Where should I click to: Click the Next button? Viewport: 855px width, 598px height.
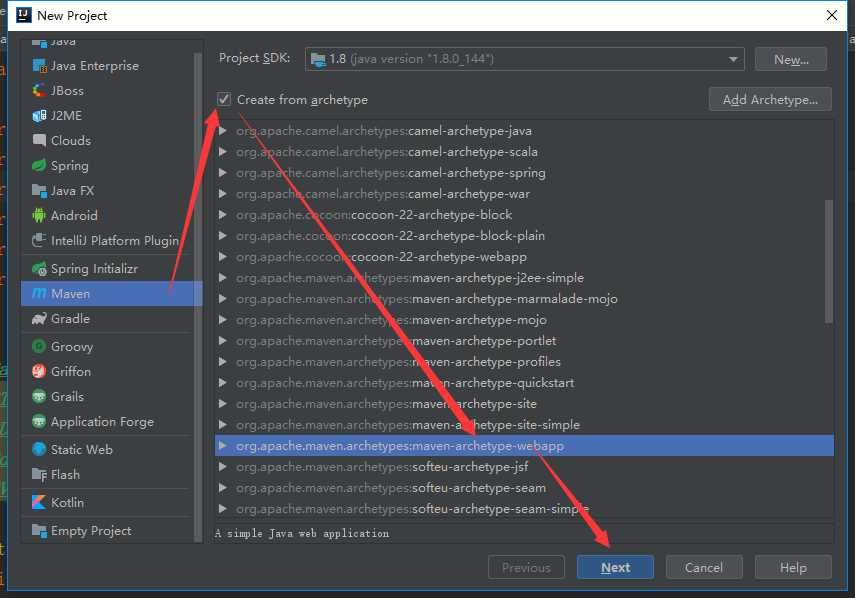tap(616, 567)
